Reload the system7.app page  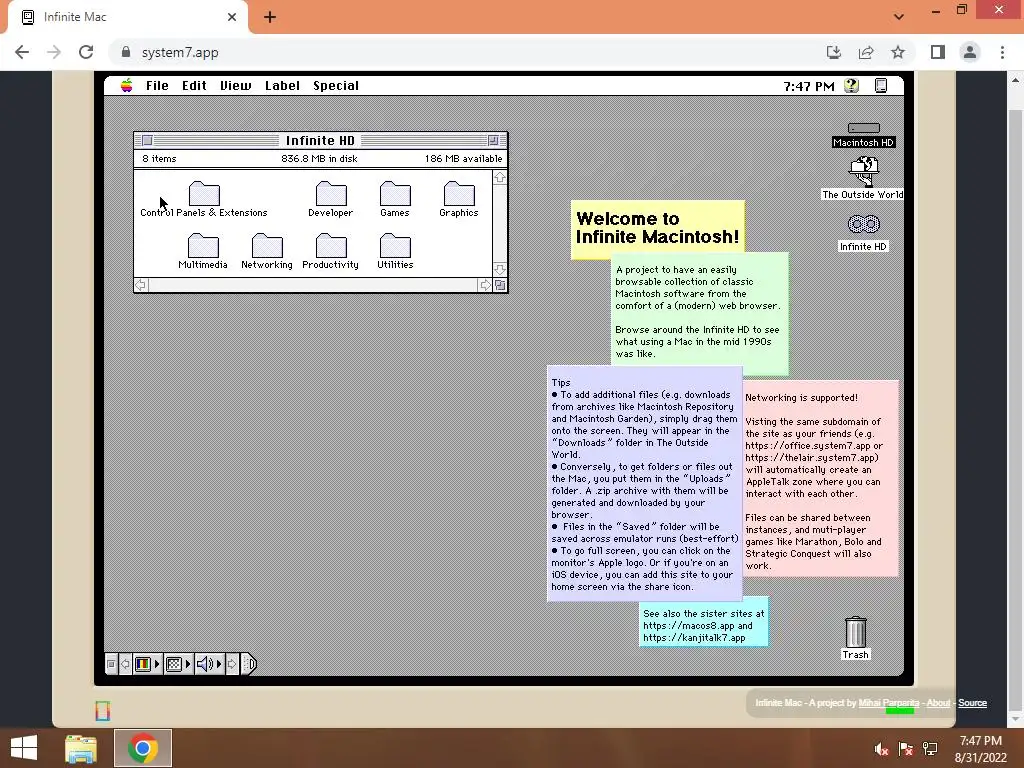[86, 52]
